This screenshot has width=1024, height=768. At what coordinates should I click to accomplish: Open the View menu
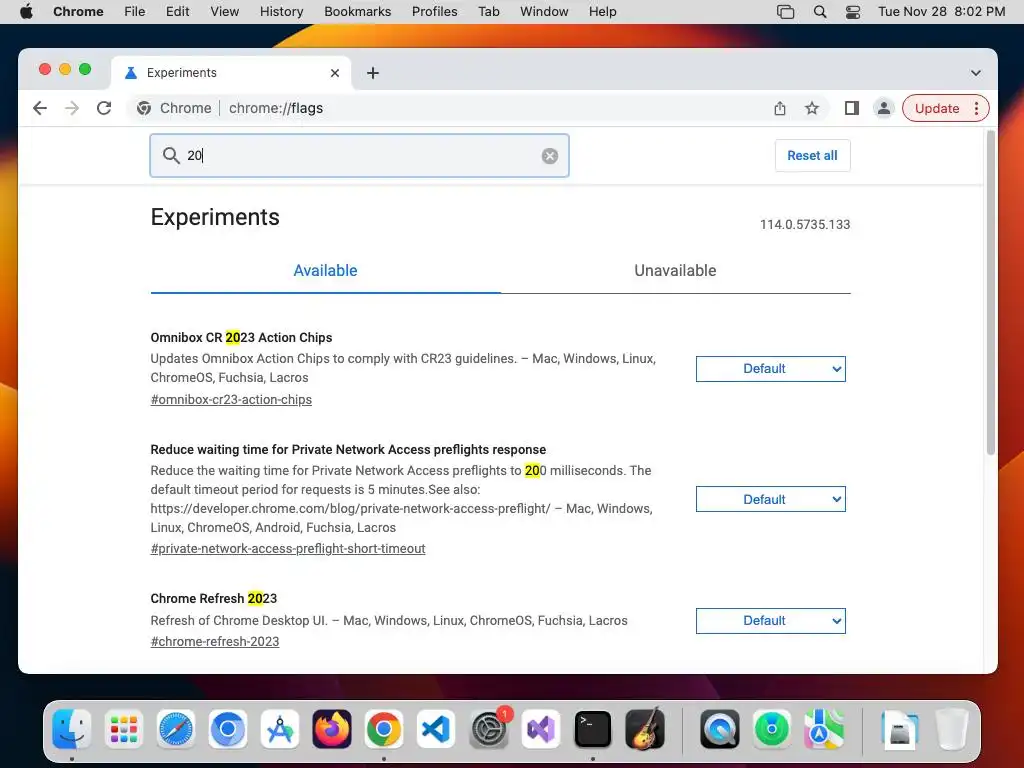(x=225, y=12)
